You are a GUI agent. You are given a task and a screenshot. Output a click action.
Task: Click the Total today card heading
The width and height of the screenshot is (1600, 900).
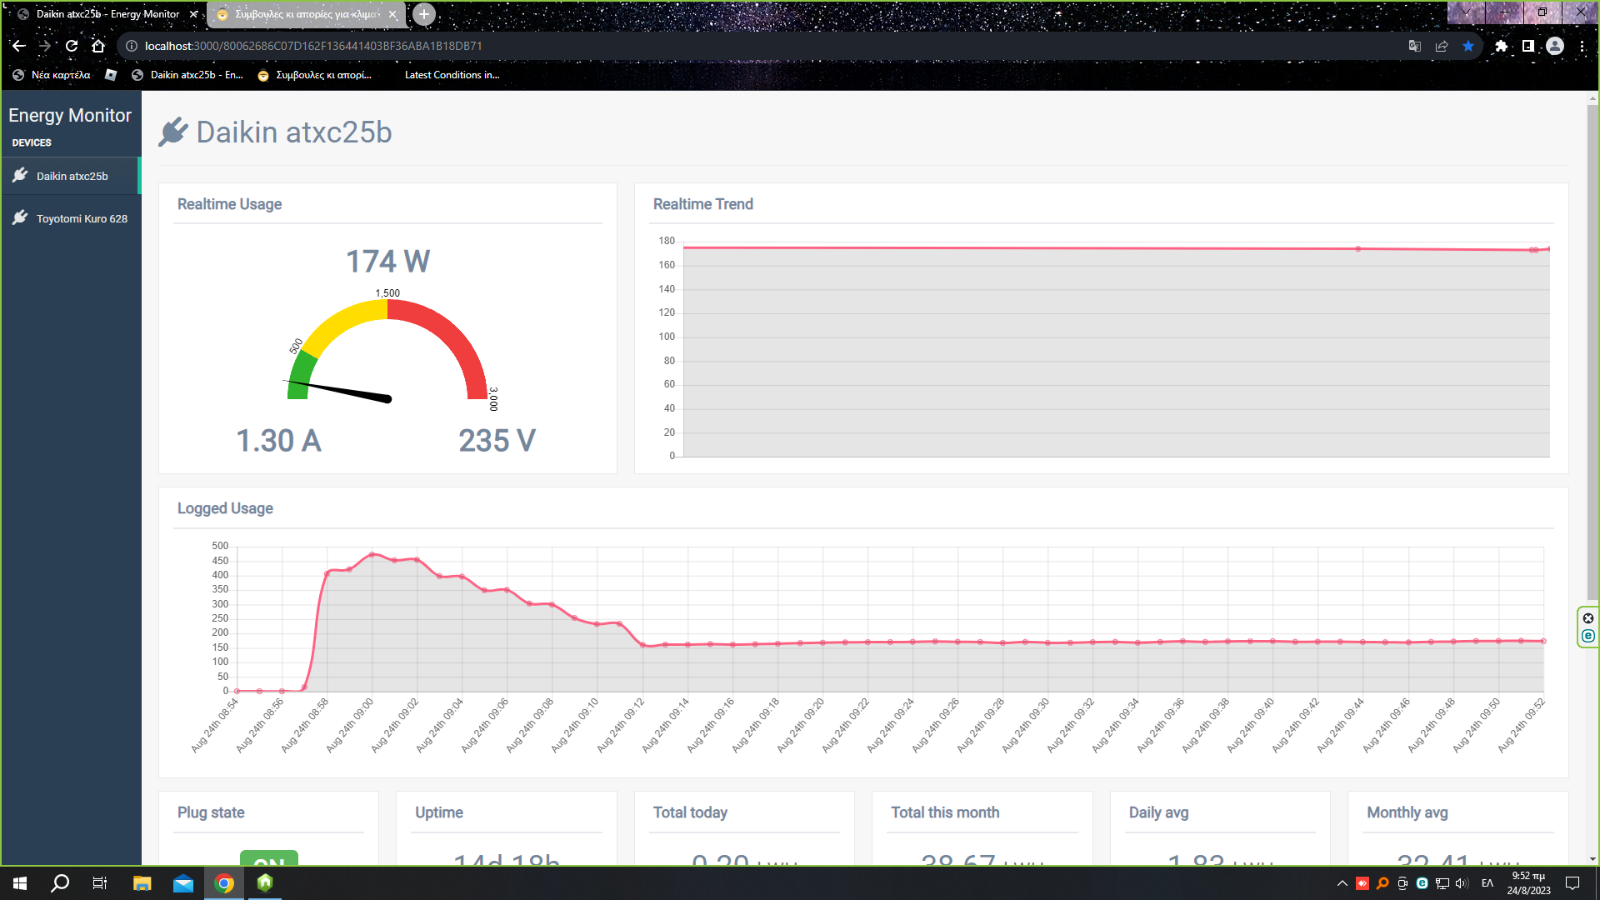coord(690,813)
